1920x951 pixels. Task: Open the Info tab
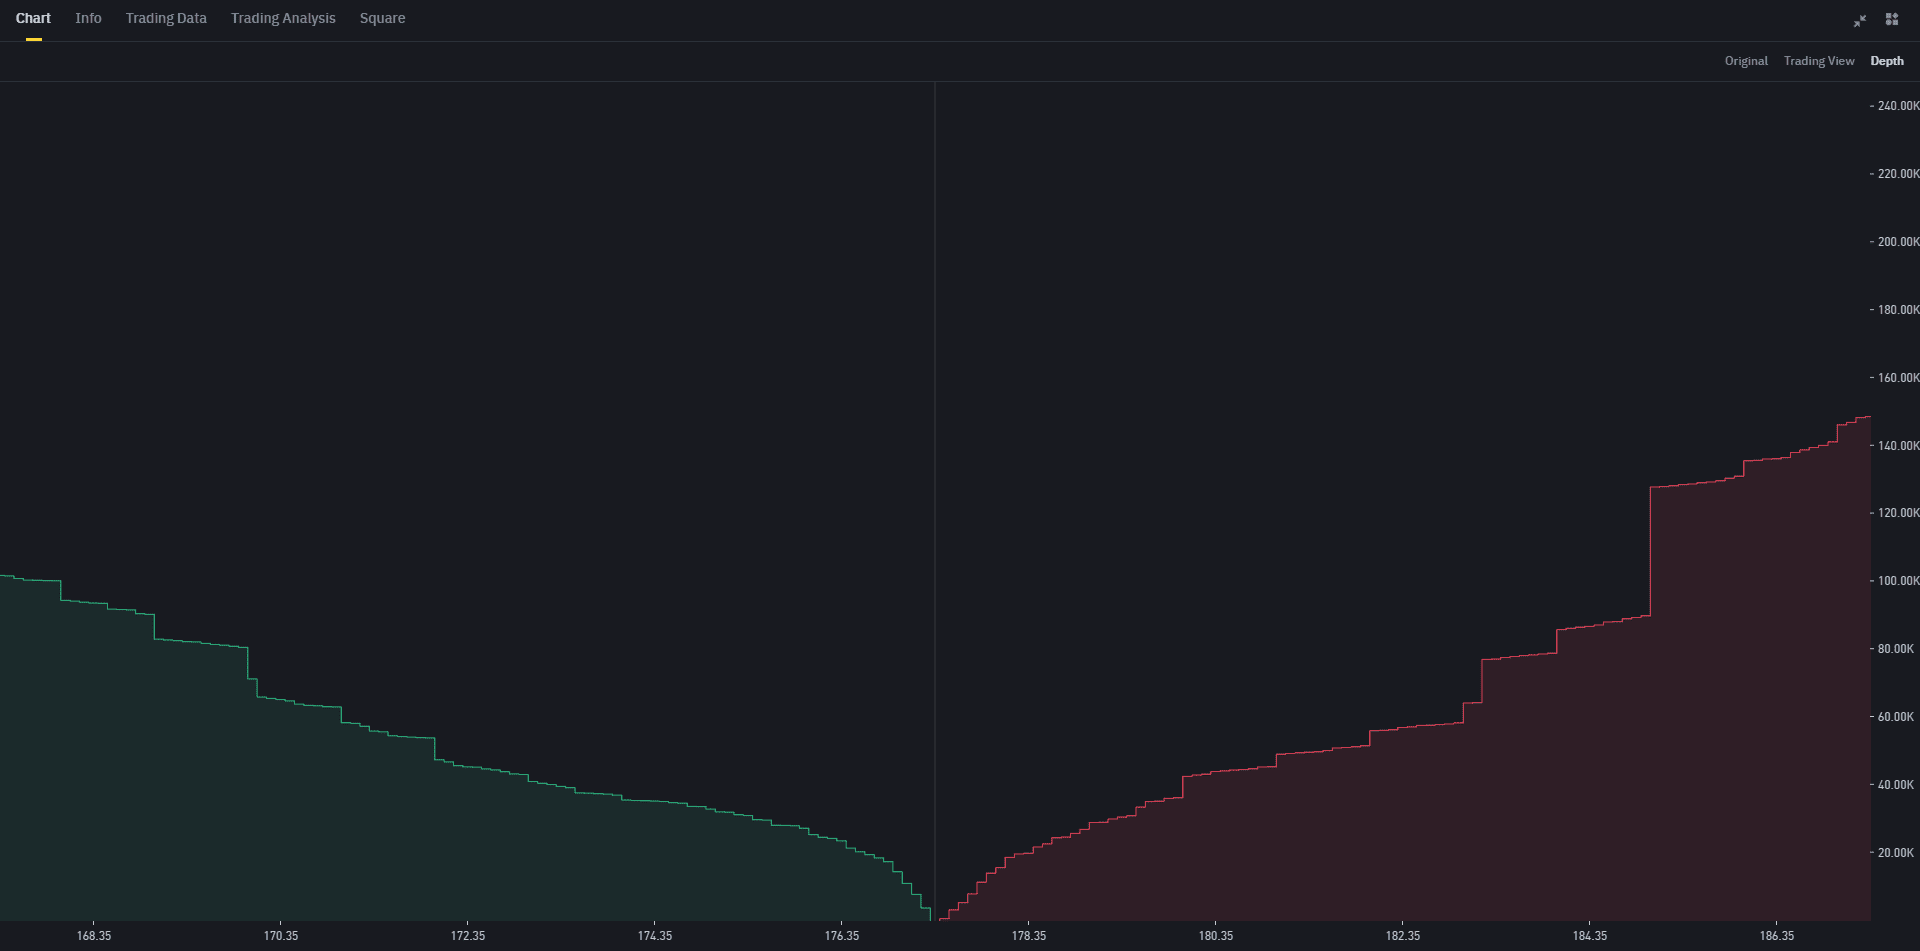click(x=88, y=18)
